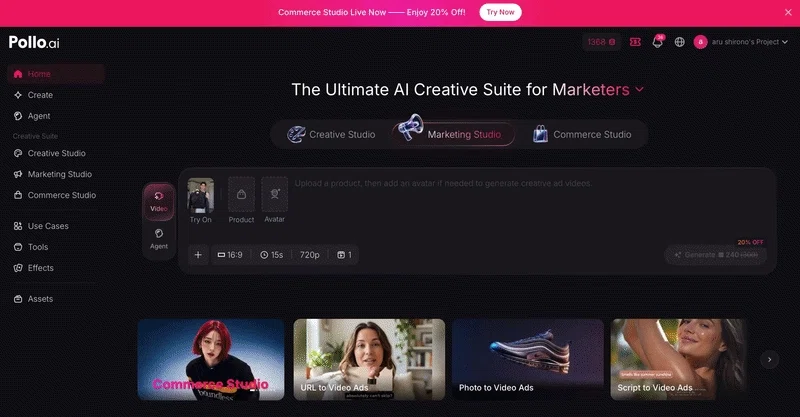This screenshot has height=417, width=800.
Task: Click the Generate button
Action: (x=716, y=255)
